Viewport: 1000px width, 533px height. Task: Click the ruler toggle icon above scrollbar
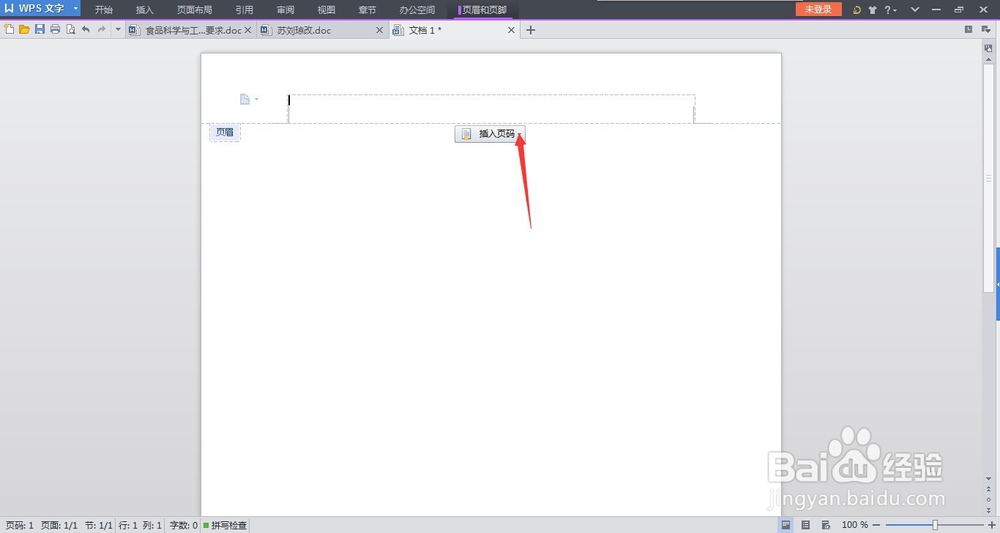coord(989,48)
